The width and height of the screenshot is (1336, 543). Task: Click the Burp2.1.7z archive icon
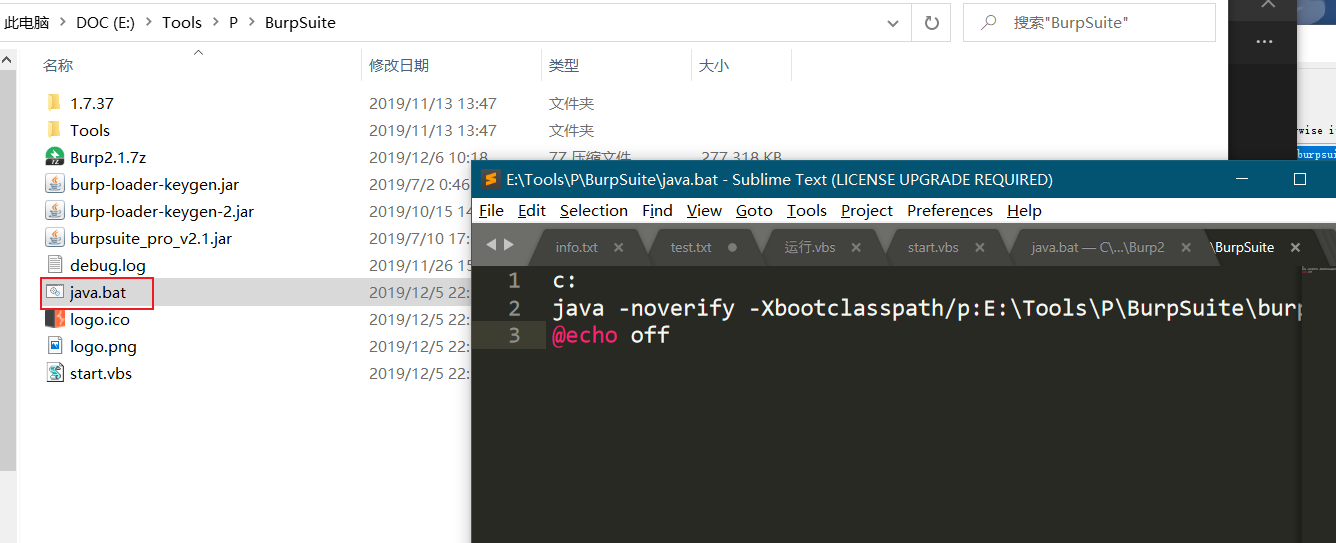click(54, 157)
